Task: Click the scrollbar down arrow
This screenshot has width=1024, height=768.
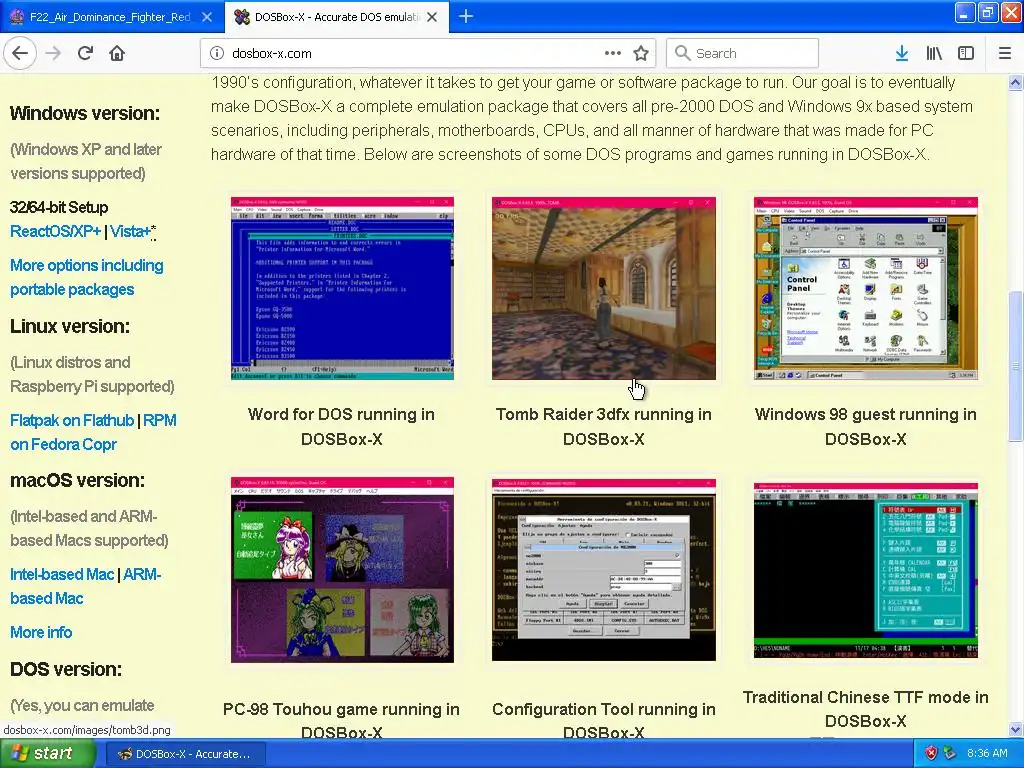Action: pos(1016,729)
